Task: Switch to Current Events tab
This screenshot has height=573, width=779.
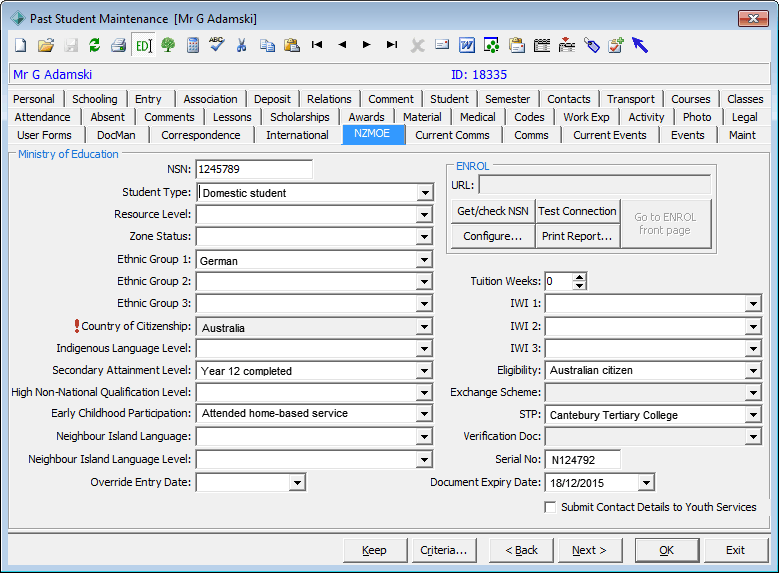Action: (x=610, y=135)
